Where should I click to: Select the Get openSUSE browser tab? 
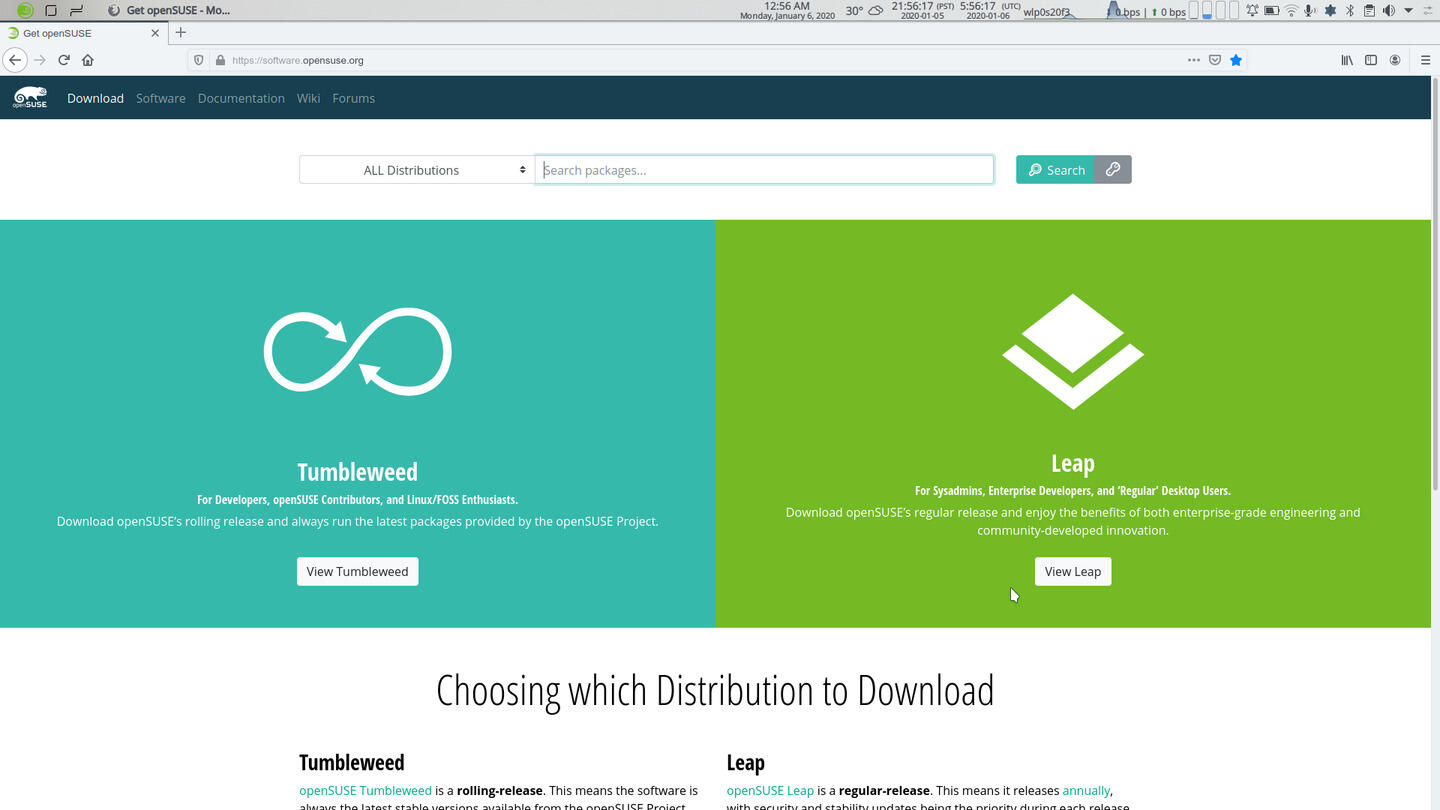[82, 33]
